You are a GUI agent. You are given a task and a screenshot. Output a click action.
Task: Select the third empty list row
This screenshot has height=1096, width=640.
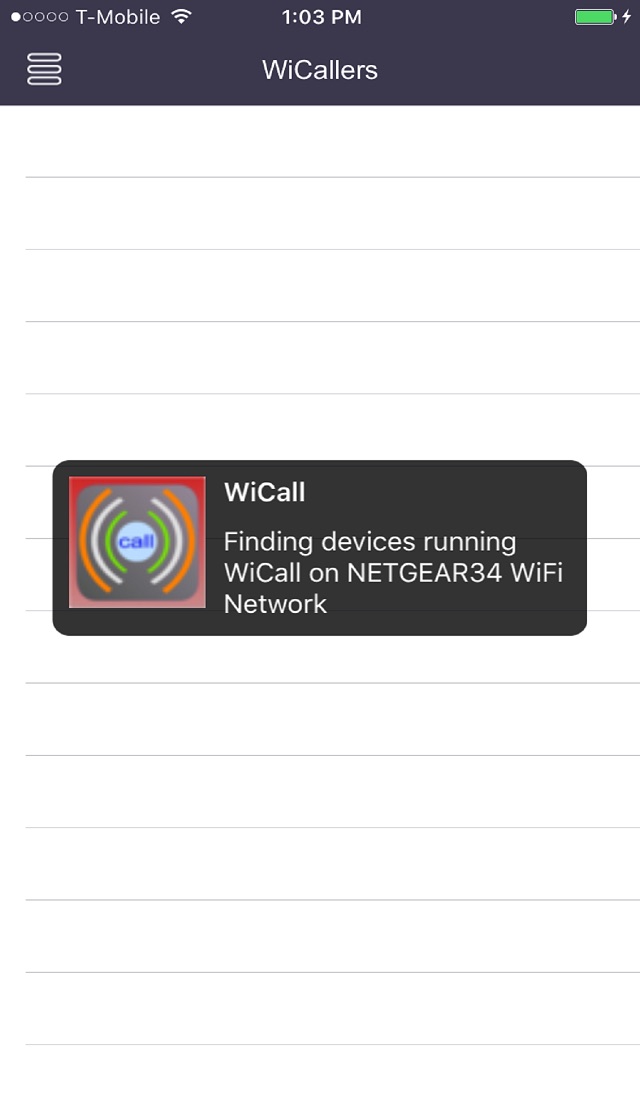coord(333,286)
